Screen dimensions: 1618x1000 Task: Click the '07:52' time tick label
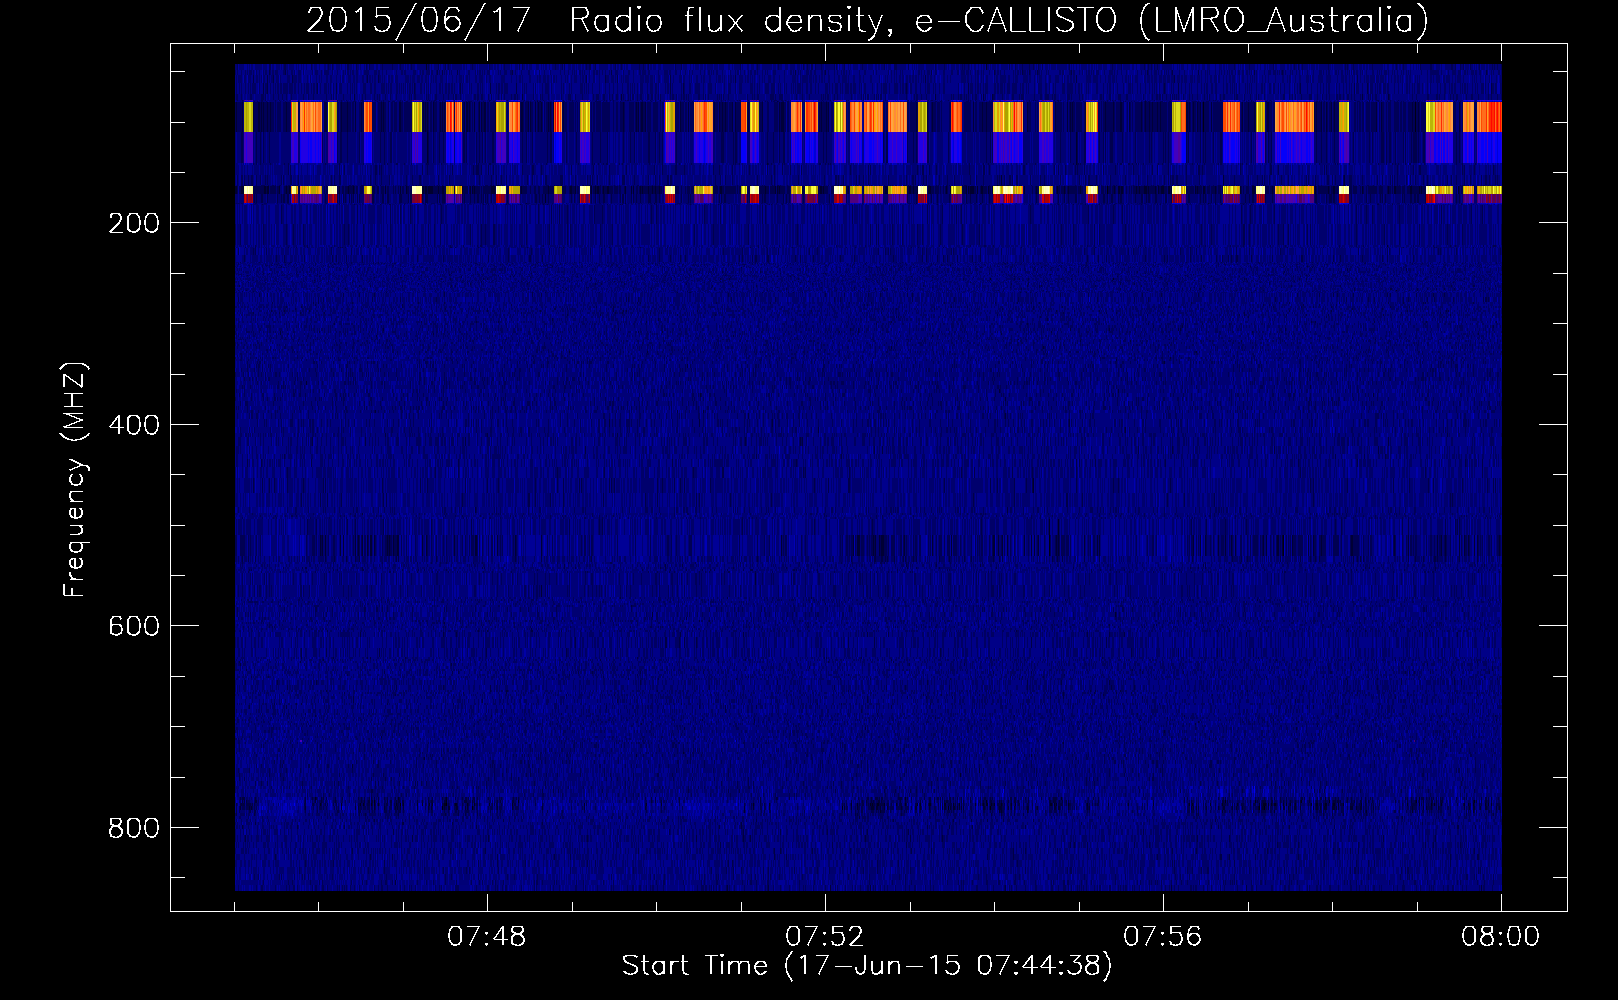[x=825, y=937]
